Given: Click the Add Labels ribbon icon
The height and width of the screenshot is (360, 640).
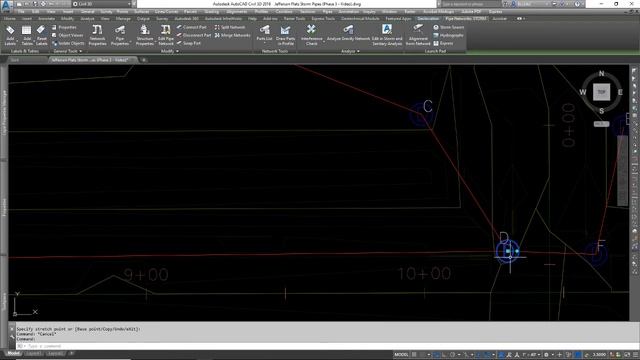Looking at the screenshot, I should (x=10, y=35).
